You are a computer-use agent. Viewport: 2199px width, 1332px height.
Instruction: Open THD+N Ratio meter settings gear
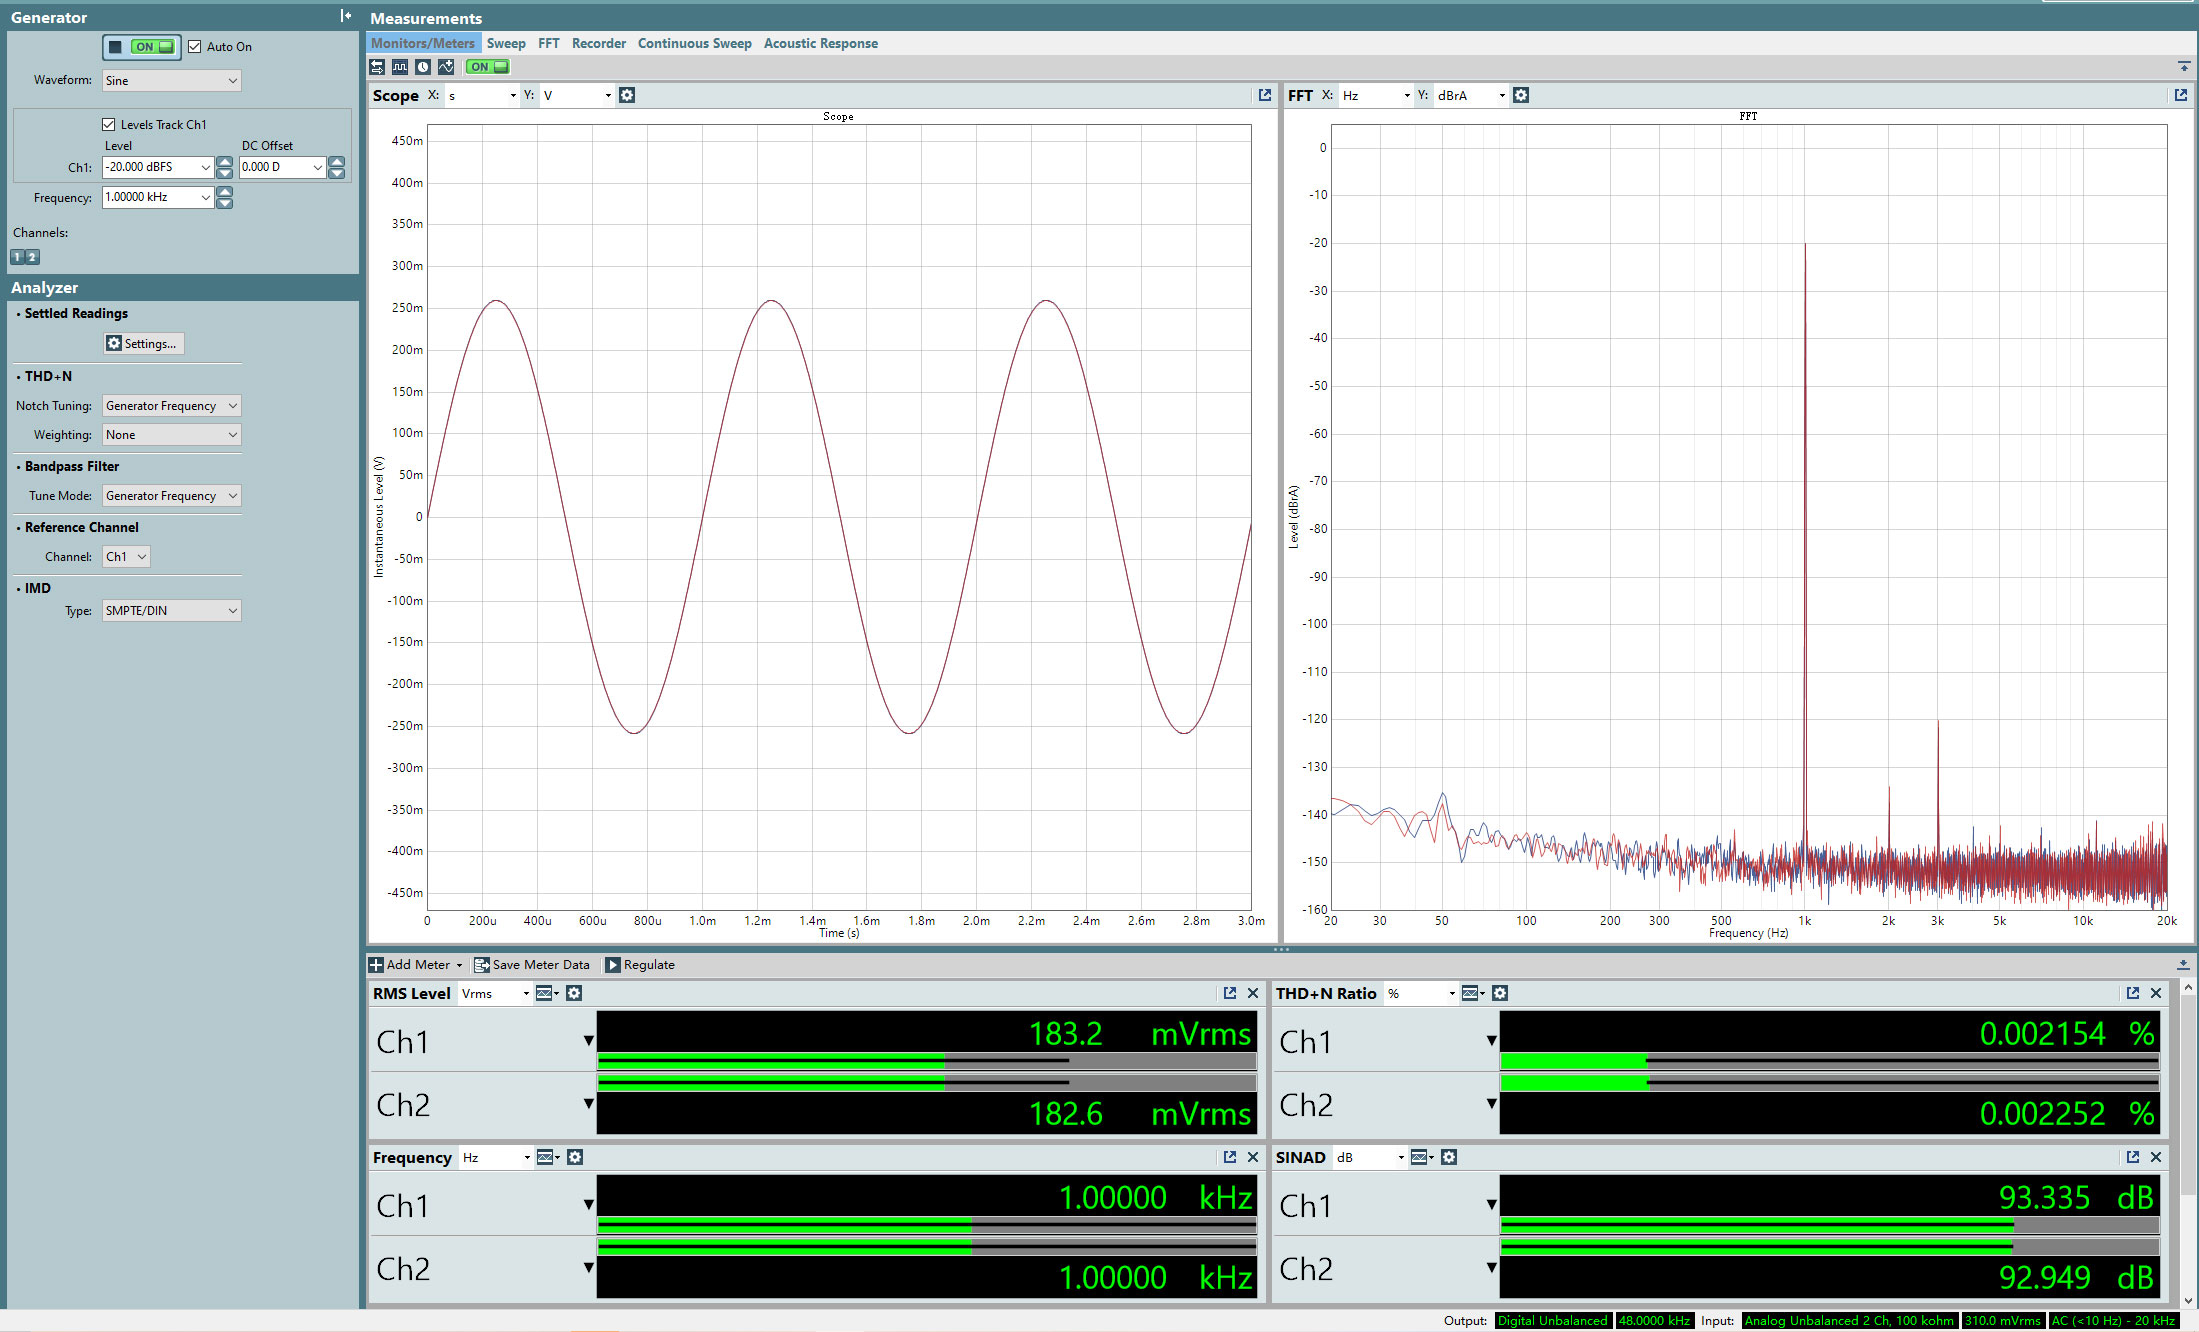[x=1500, y=993]
